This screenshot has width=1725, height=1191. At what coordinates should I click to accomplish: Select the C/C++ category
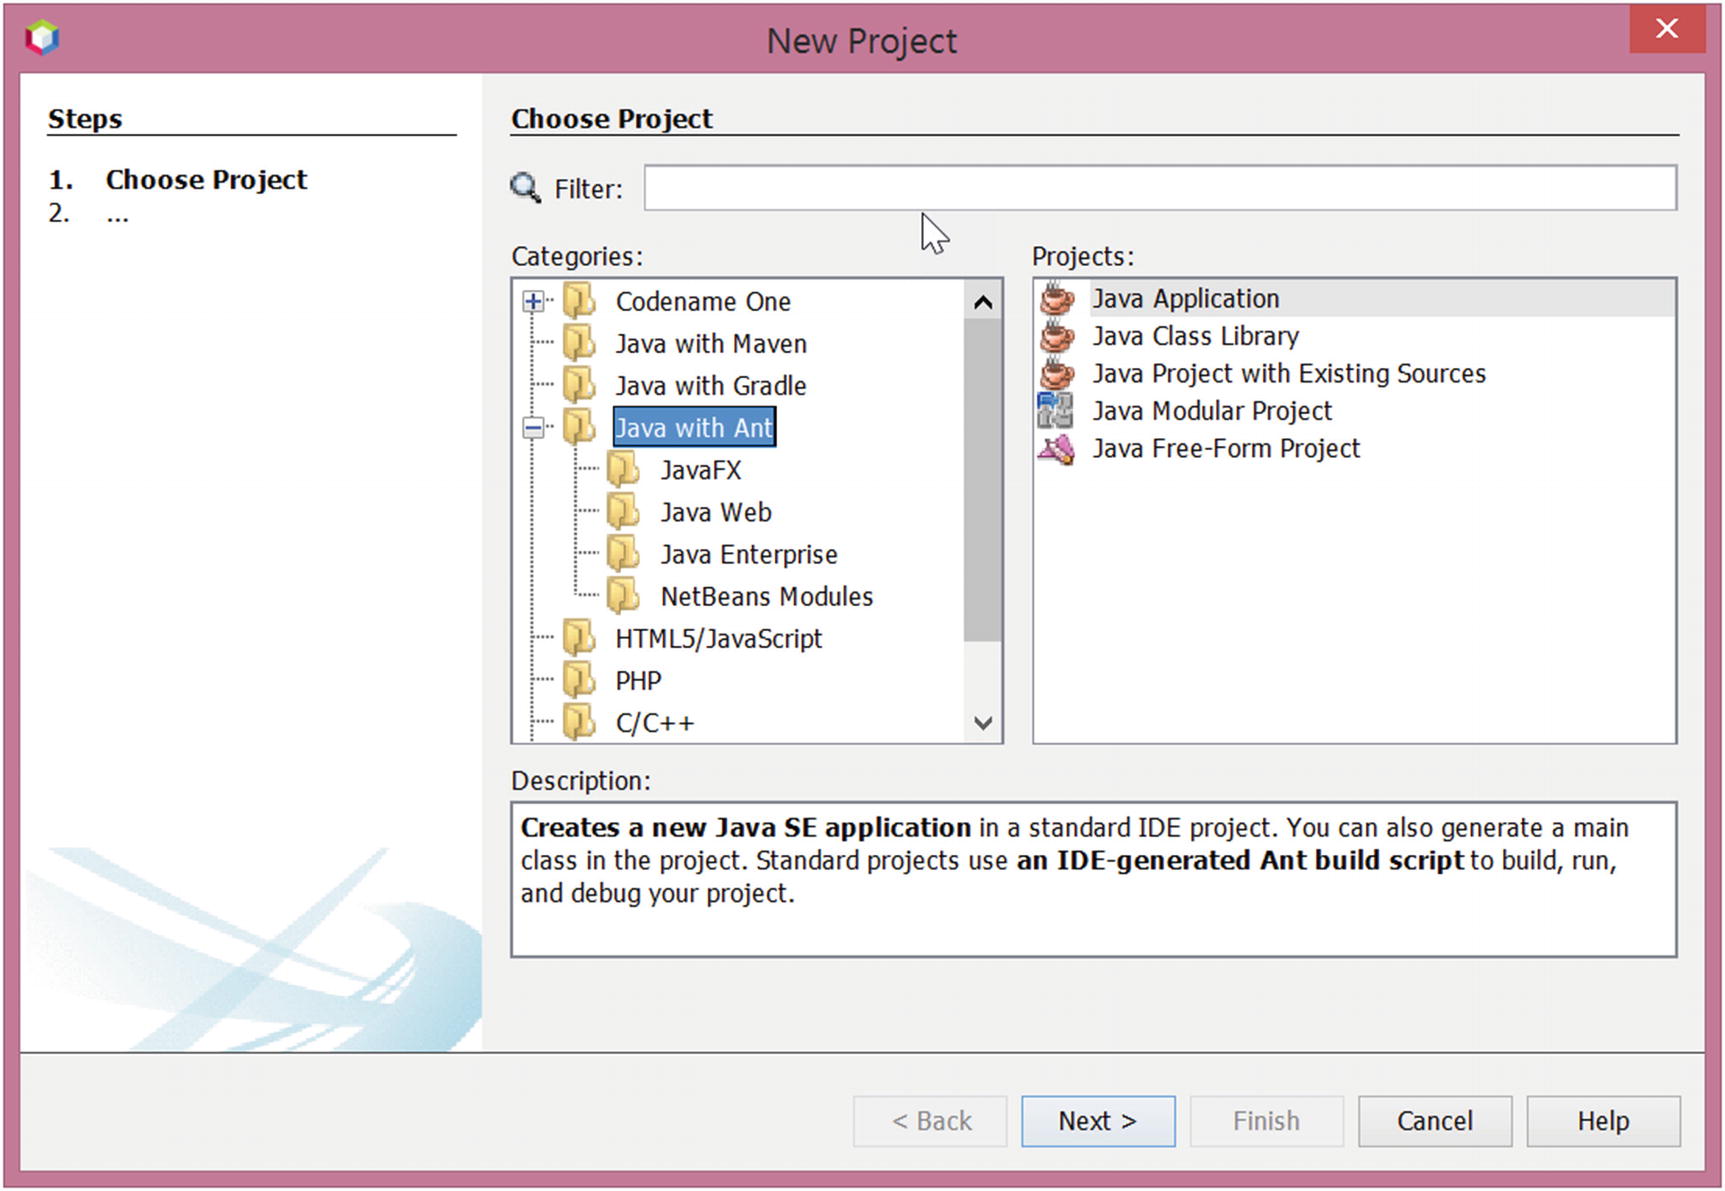click(654, 721)
